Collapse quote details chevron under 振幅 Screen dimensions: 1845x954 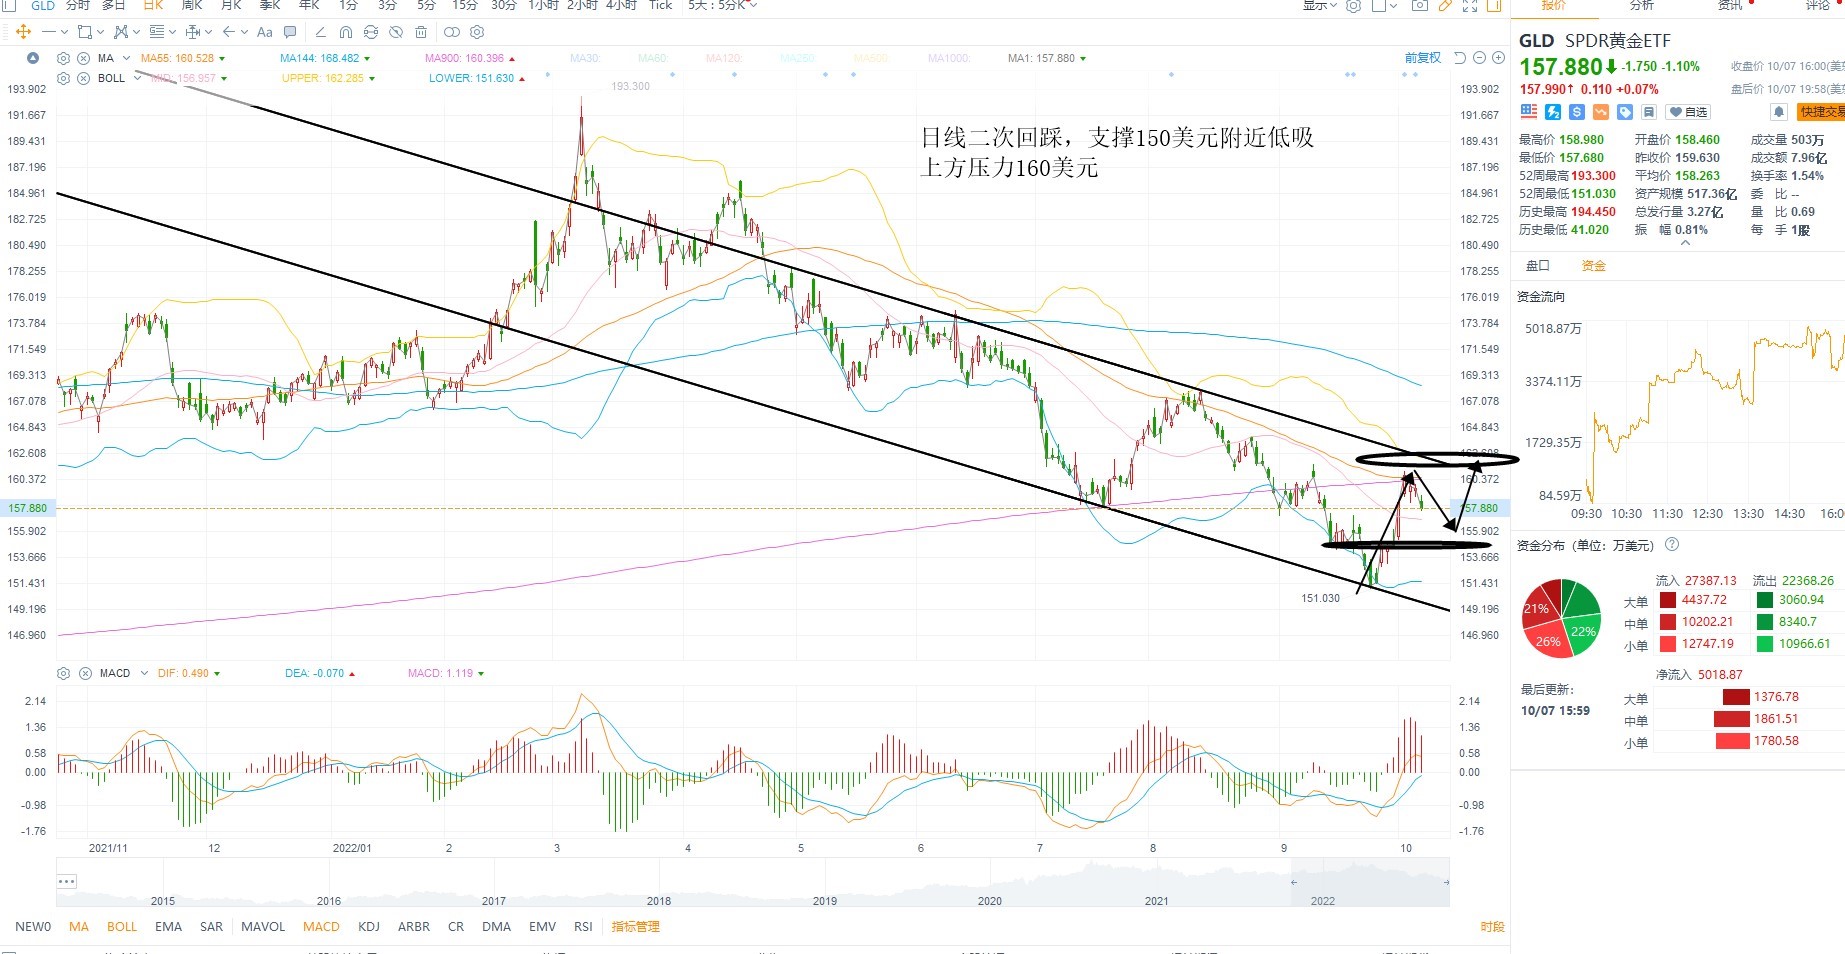1685,243
